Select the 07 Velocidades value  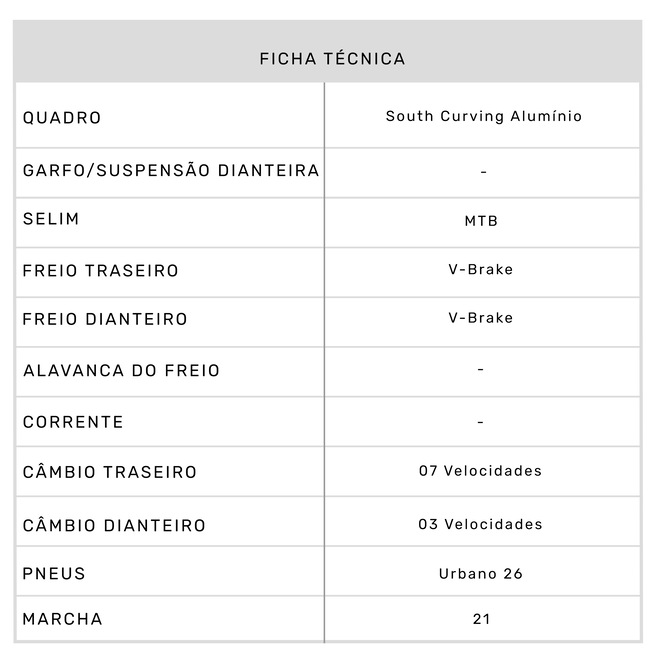480,471
